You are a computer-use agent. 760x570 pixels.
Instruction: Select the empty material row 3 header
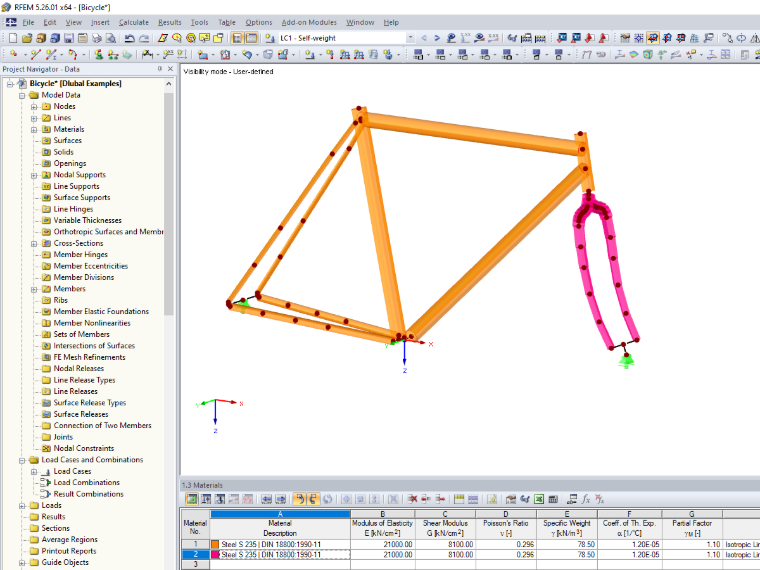pyautogui.click(x=195, y=564)
